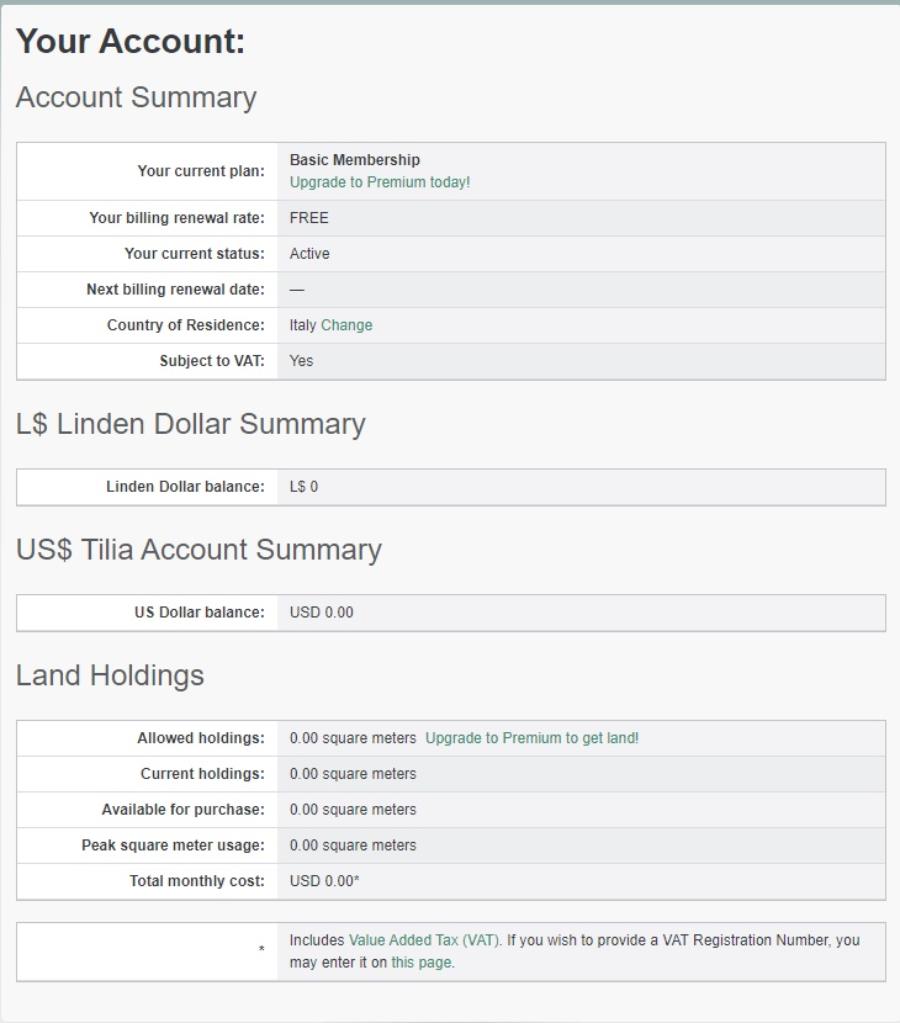The image size is (900, 1023).
Task: Click the L$ Linden Dollar Summary heading
Action: (x=191, y=424)
